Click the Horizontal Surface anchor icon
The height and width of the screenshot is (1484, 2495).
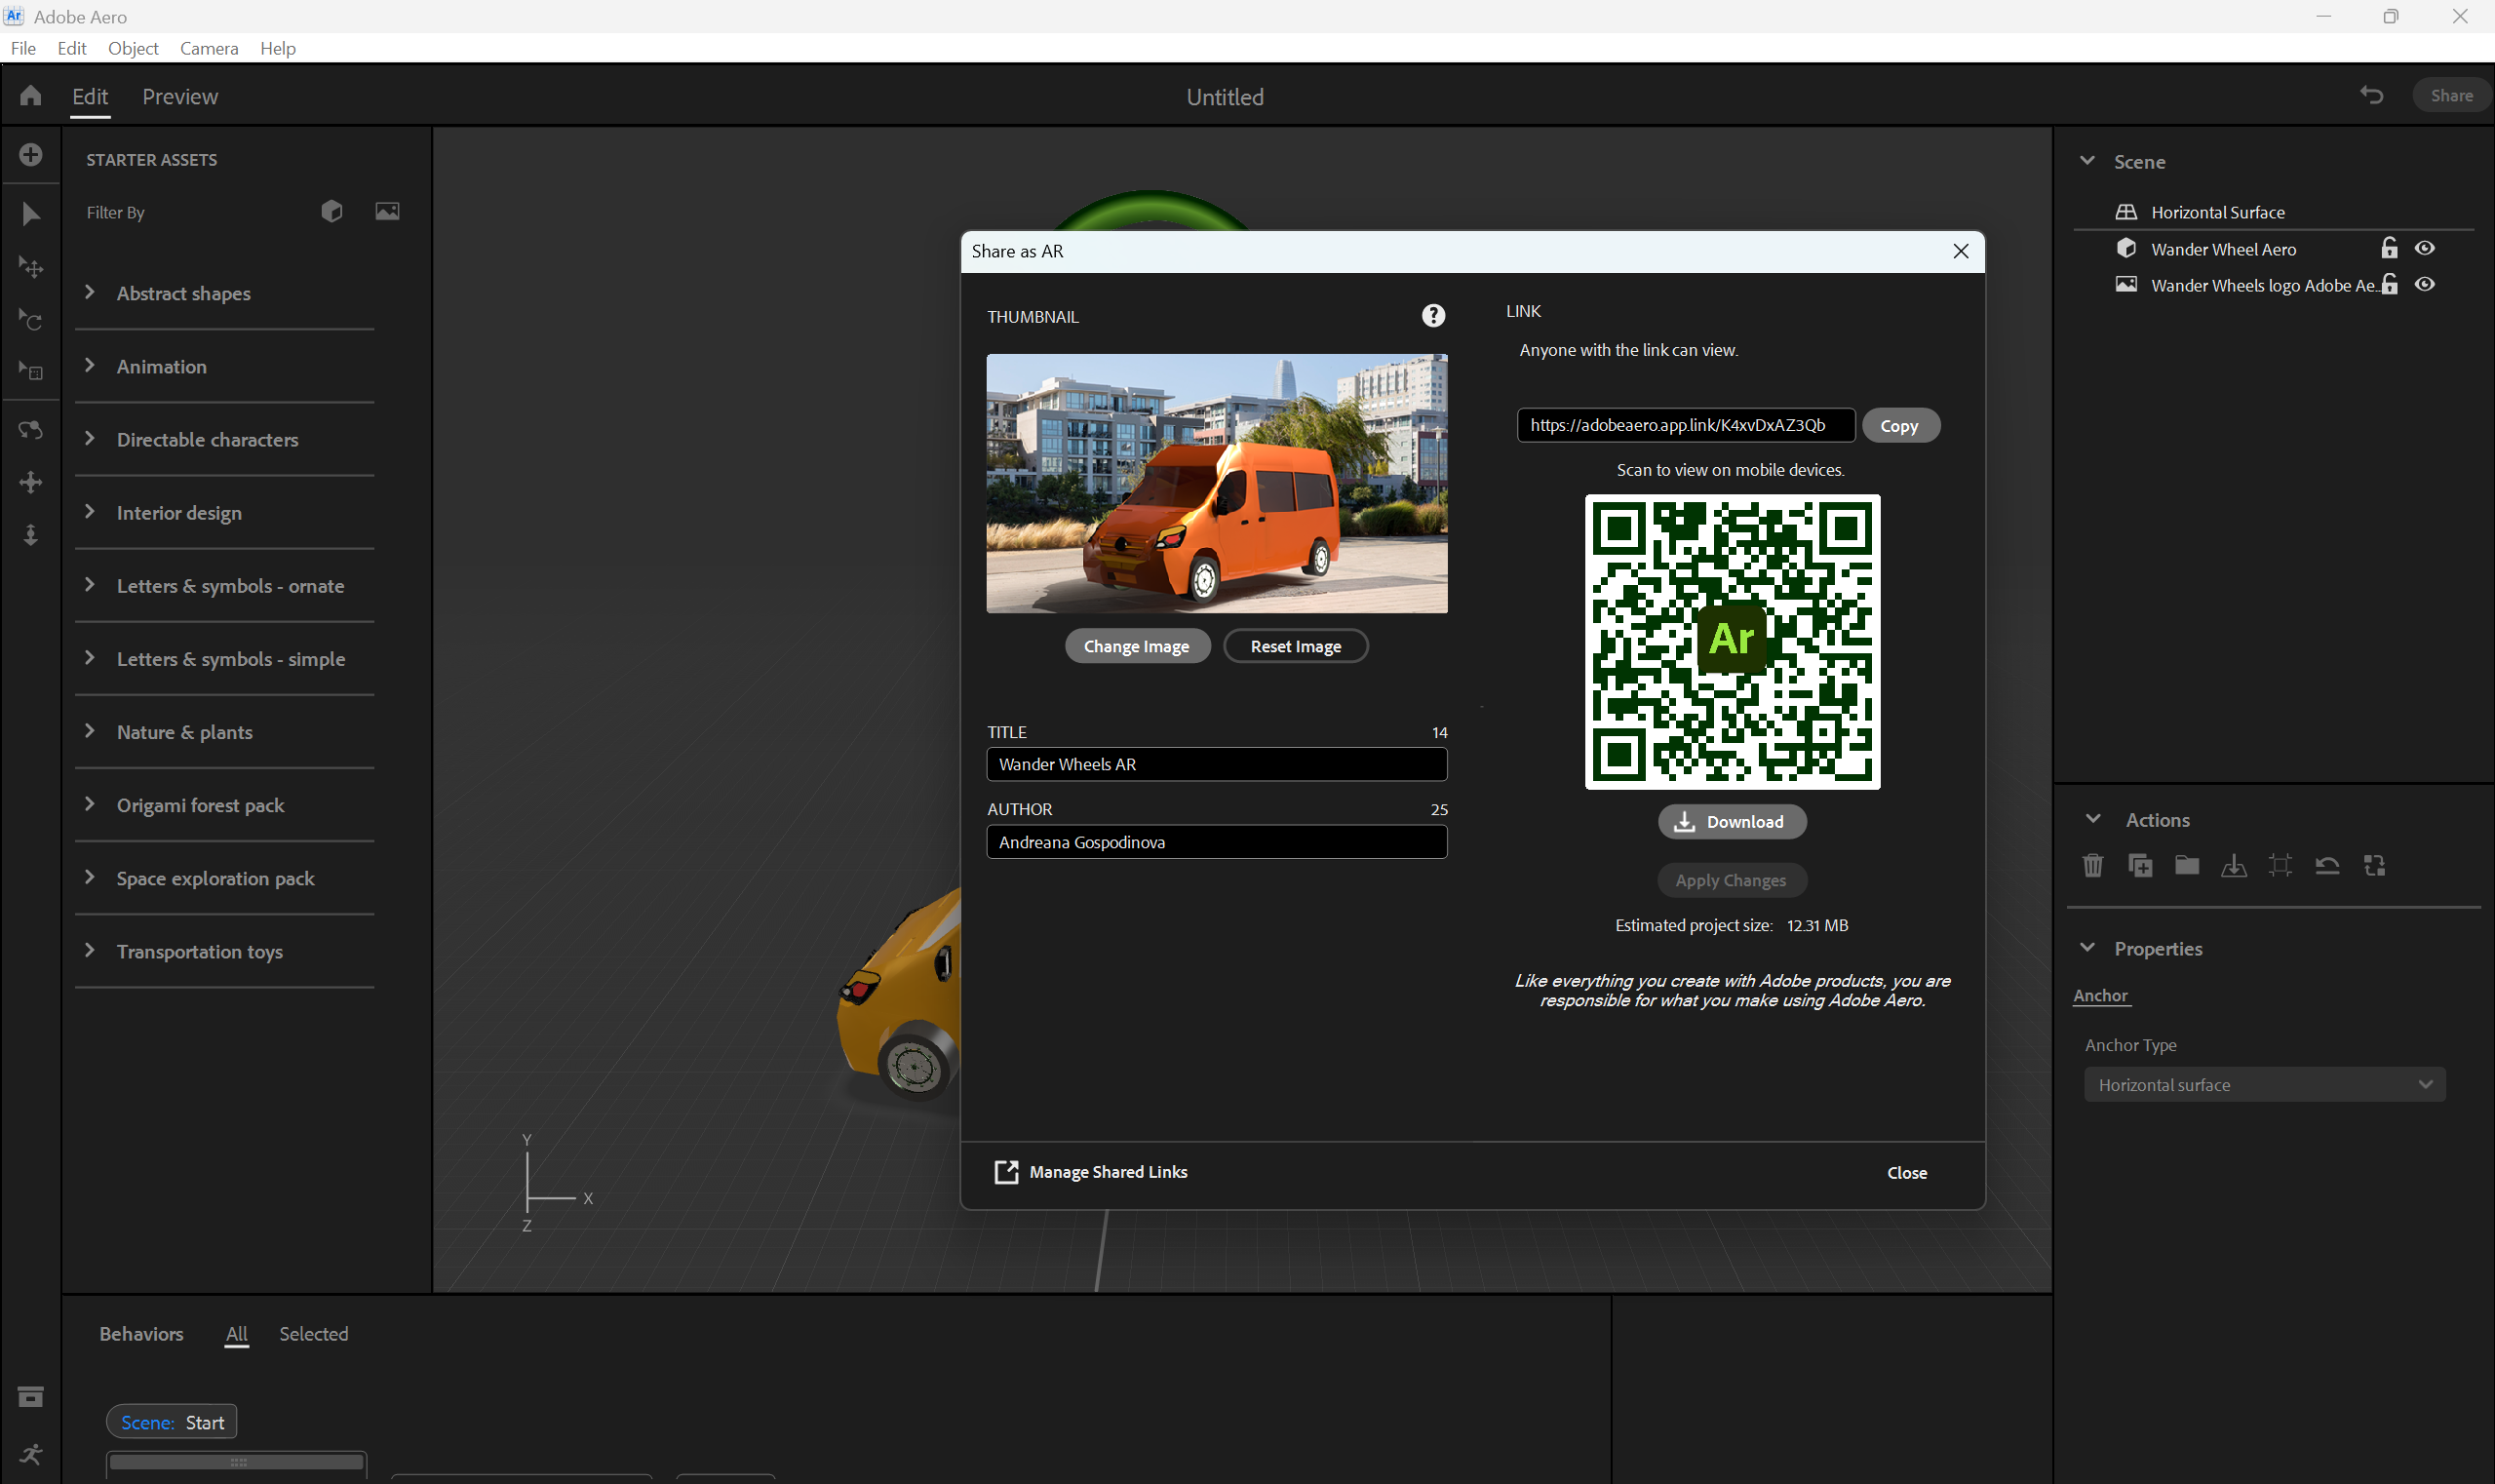click(2126, 212)
